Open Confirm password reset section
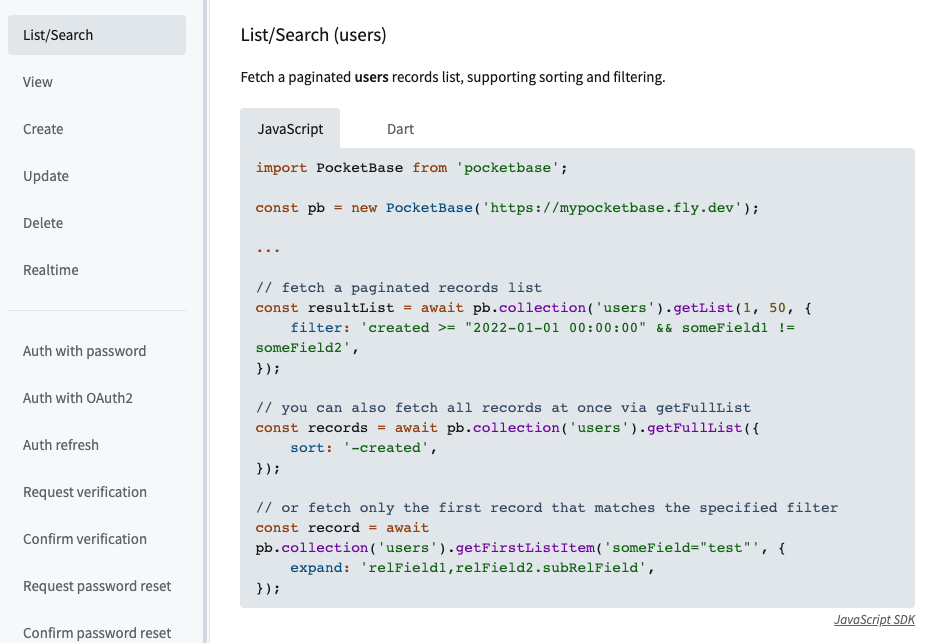This screenshot has height=643, width=939. click(97, 633)
